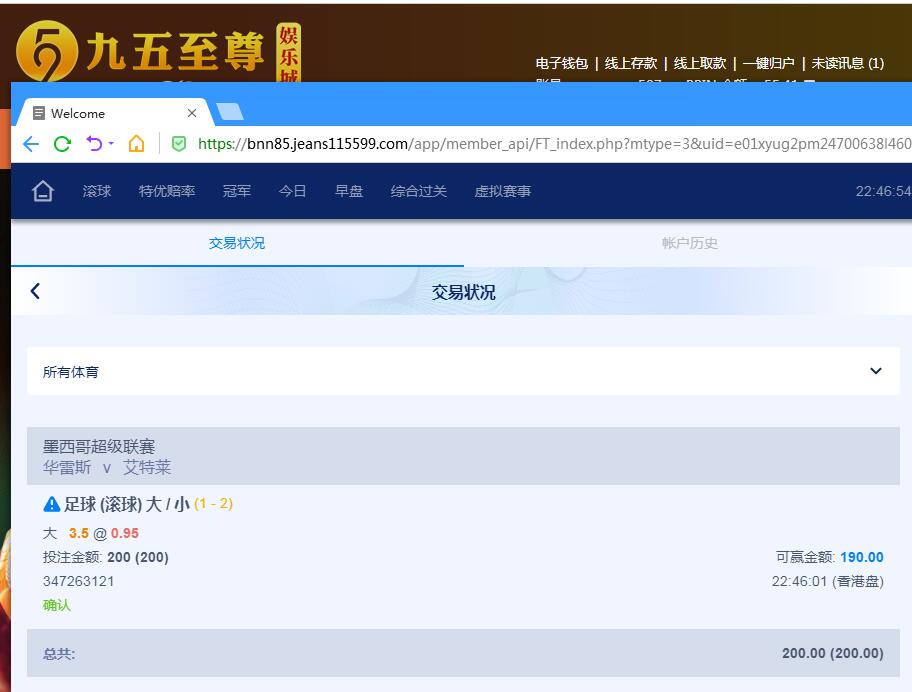Viewport: 912px width, 692px height.
Task: Go to the sportsbook home icon
Action: click(x=42, y=191)
